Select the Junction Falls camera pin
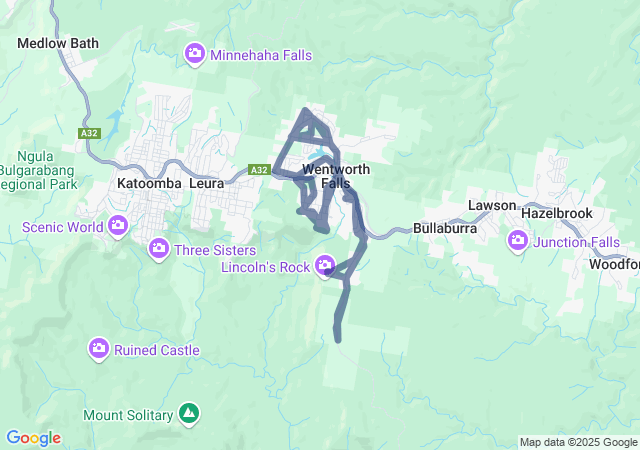 point(518,241)
